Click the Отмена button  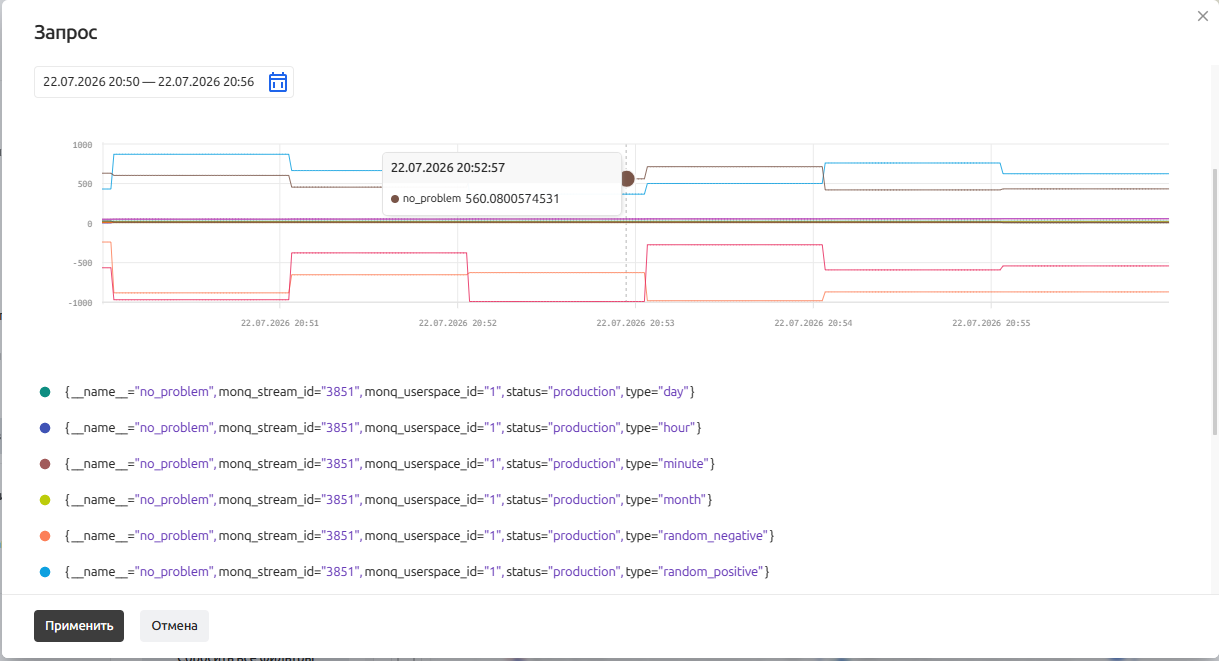(x=174, y=626)
